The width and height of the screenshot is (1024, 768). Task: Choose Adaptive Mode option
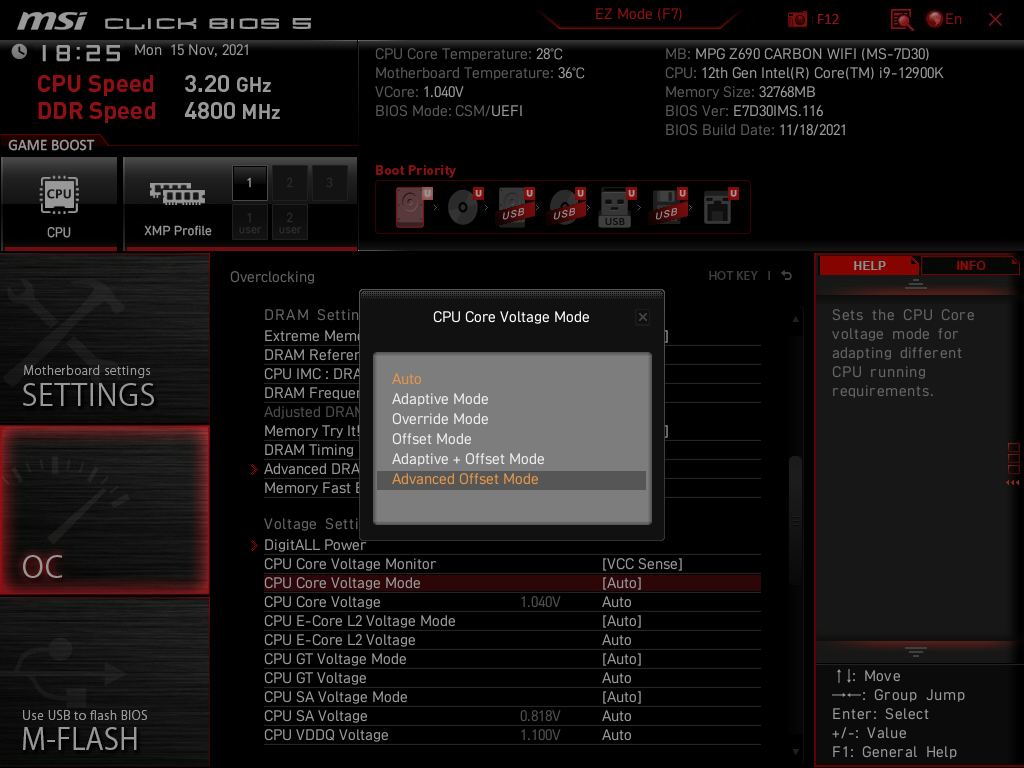click(x=511, y=399)
